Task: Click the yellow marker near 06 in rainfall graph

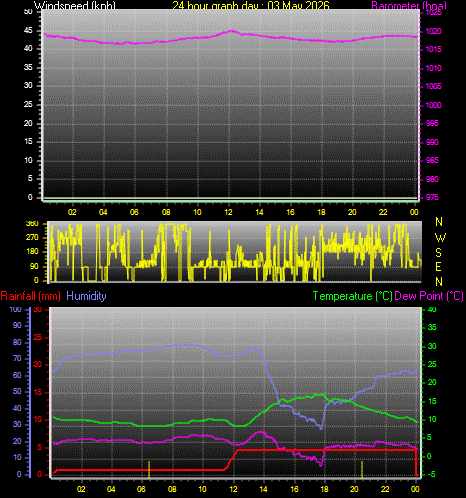Action: (x=149, y=470)
